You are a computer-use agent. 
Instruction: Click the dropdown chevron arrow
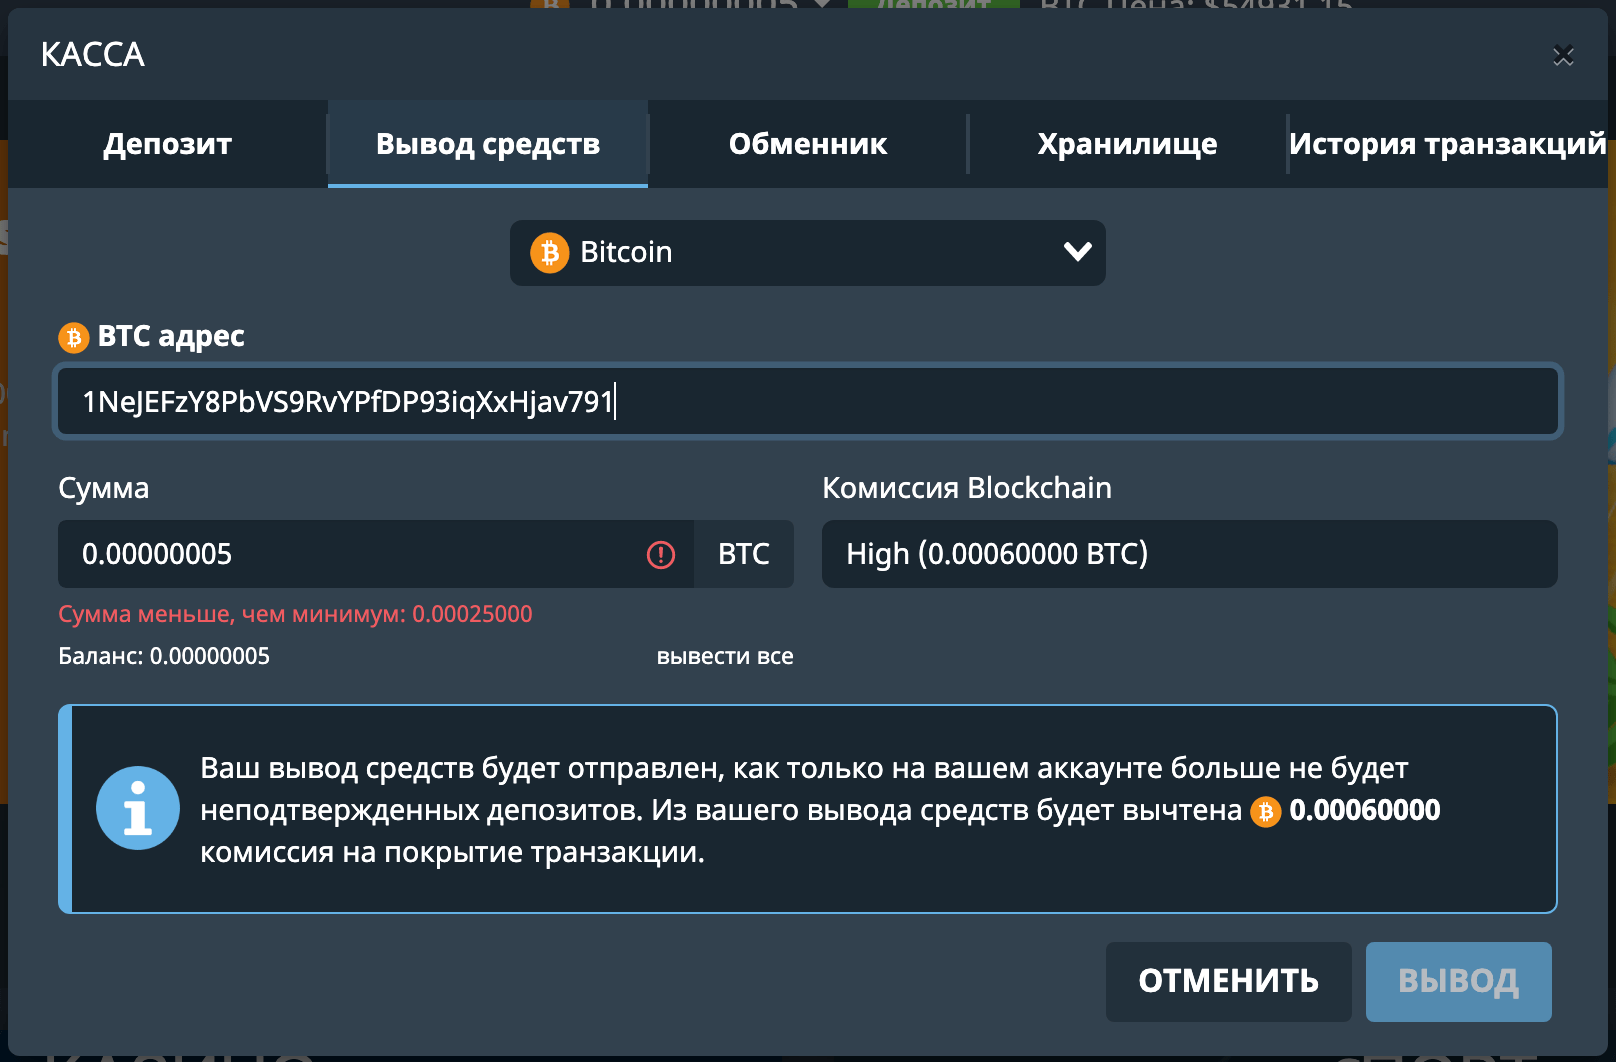[1077, 252]
